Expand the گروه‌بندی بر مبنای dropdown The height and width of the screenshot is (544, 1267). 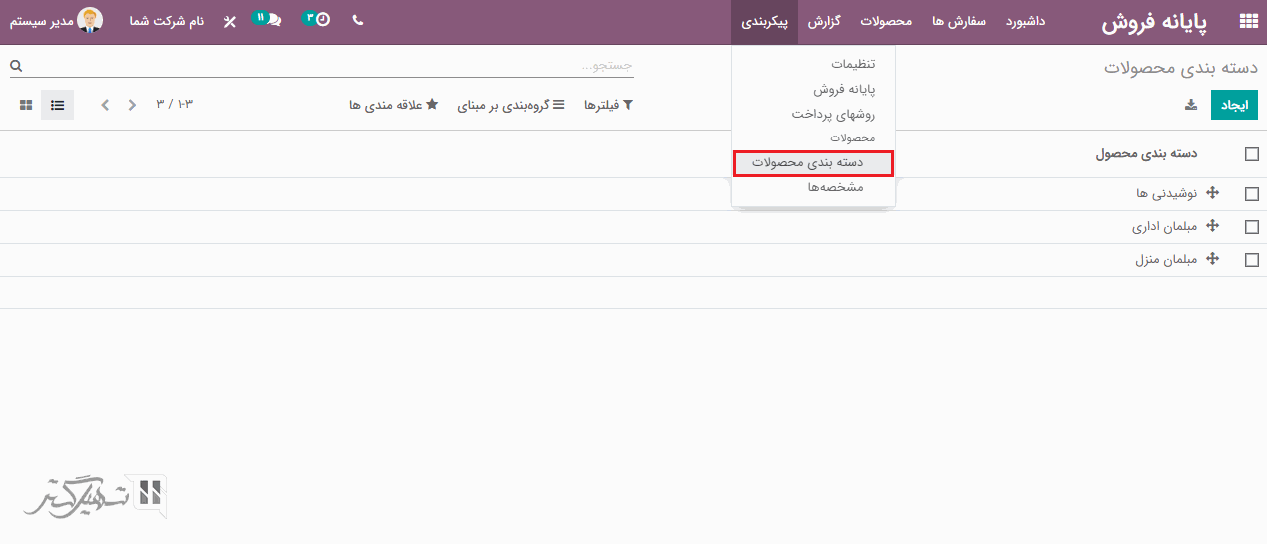(510, 105)
